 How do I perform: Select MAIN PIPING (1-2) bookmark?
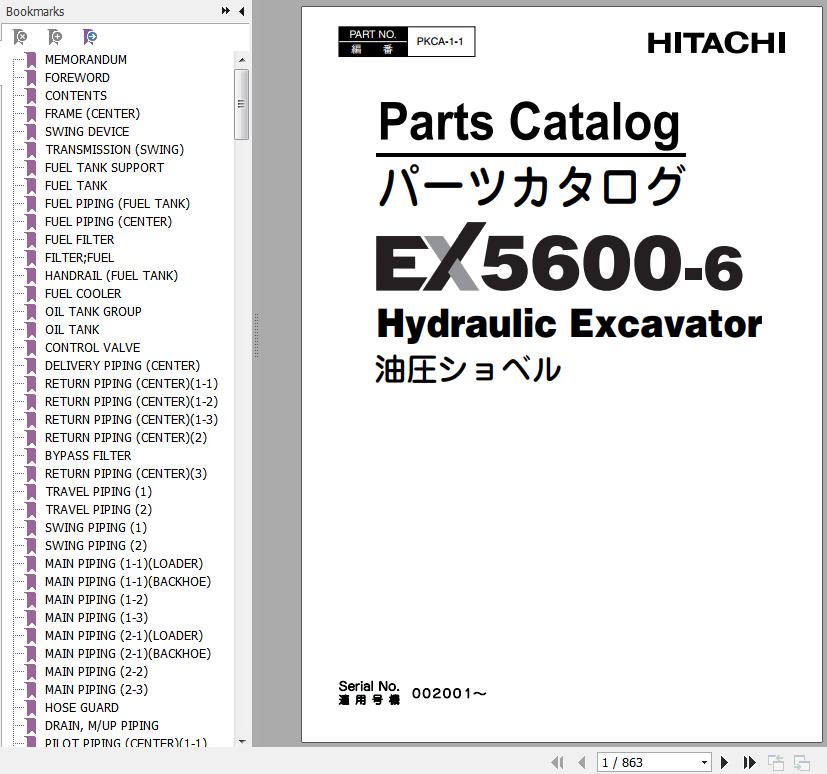(x=97, y=599)
